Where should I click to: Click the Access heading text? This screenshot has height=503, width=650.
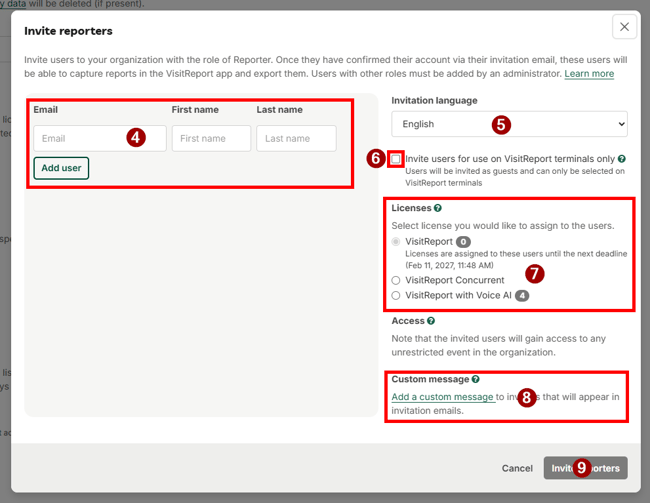click(x=408, y=321)
